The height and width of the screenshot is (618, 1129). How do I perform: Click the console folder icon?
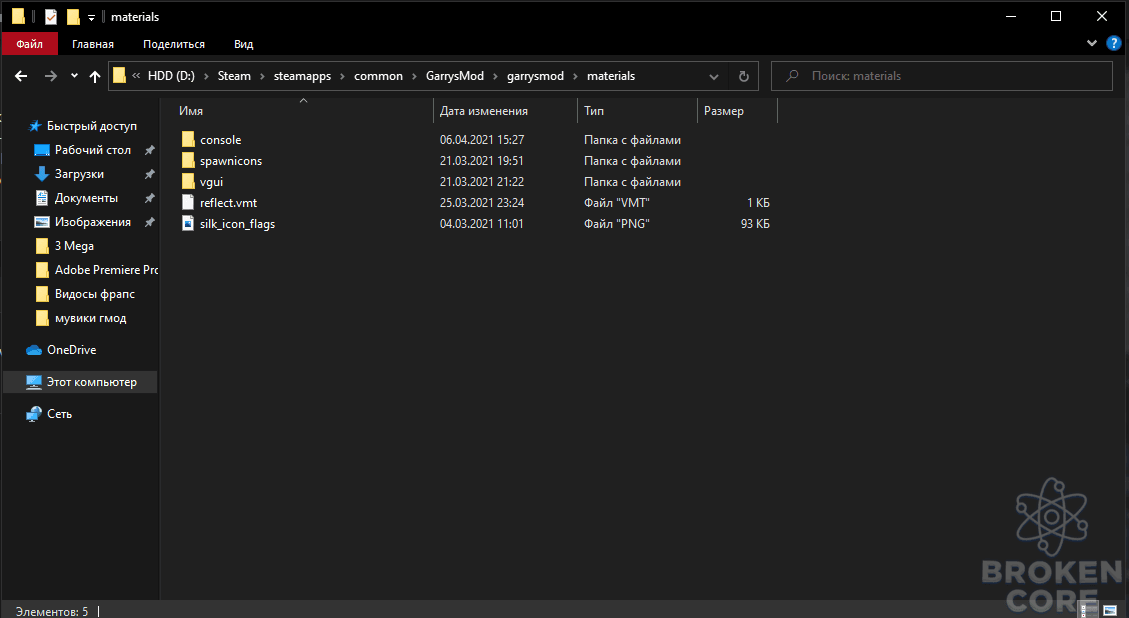tap(188, 139)
